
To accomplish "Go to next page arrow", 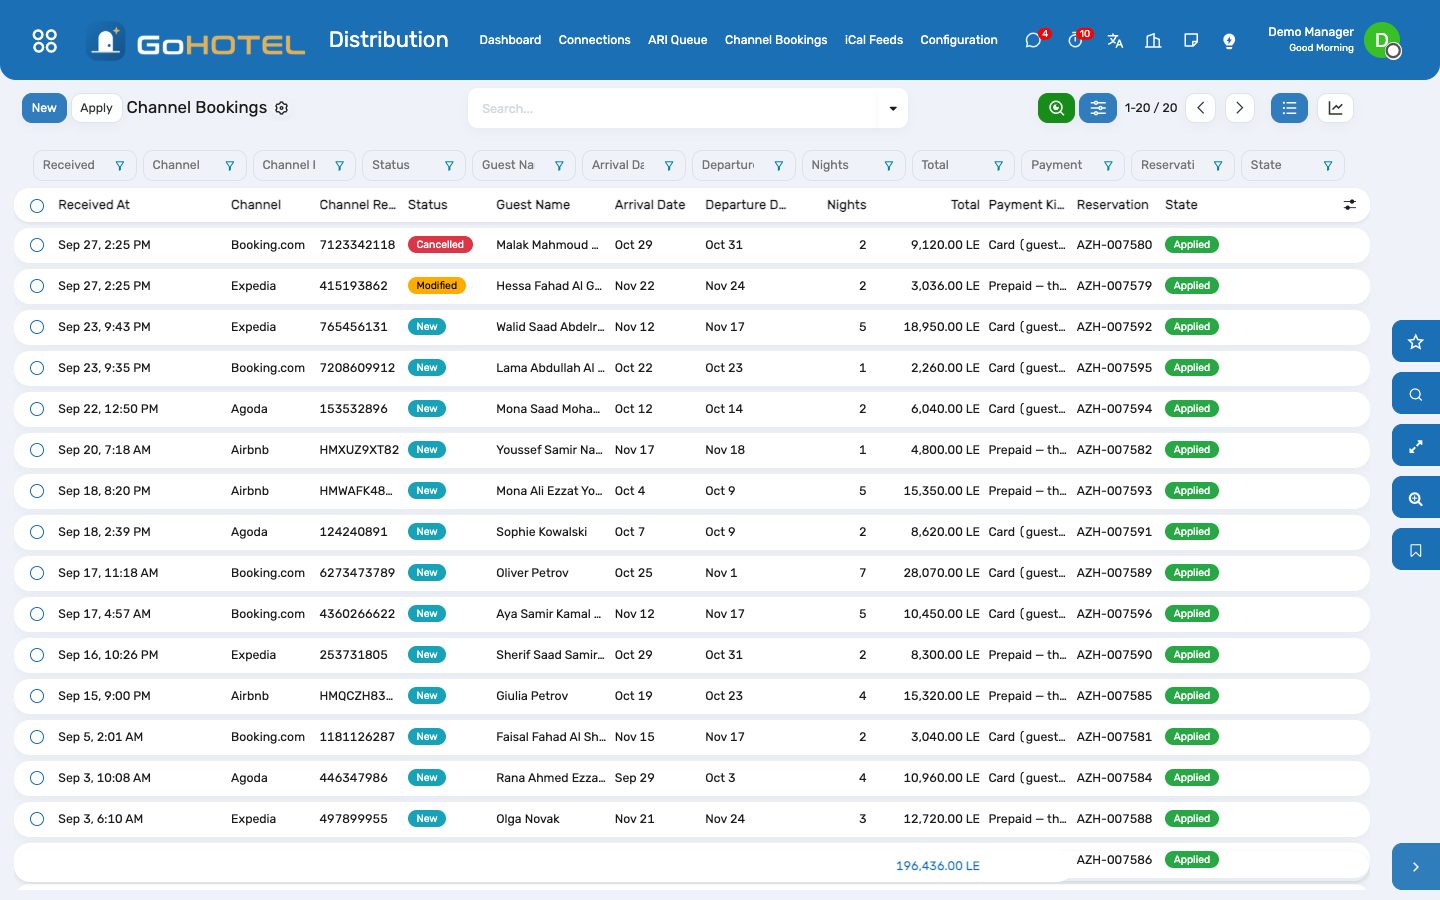I will coord(1239,108).
